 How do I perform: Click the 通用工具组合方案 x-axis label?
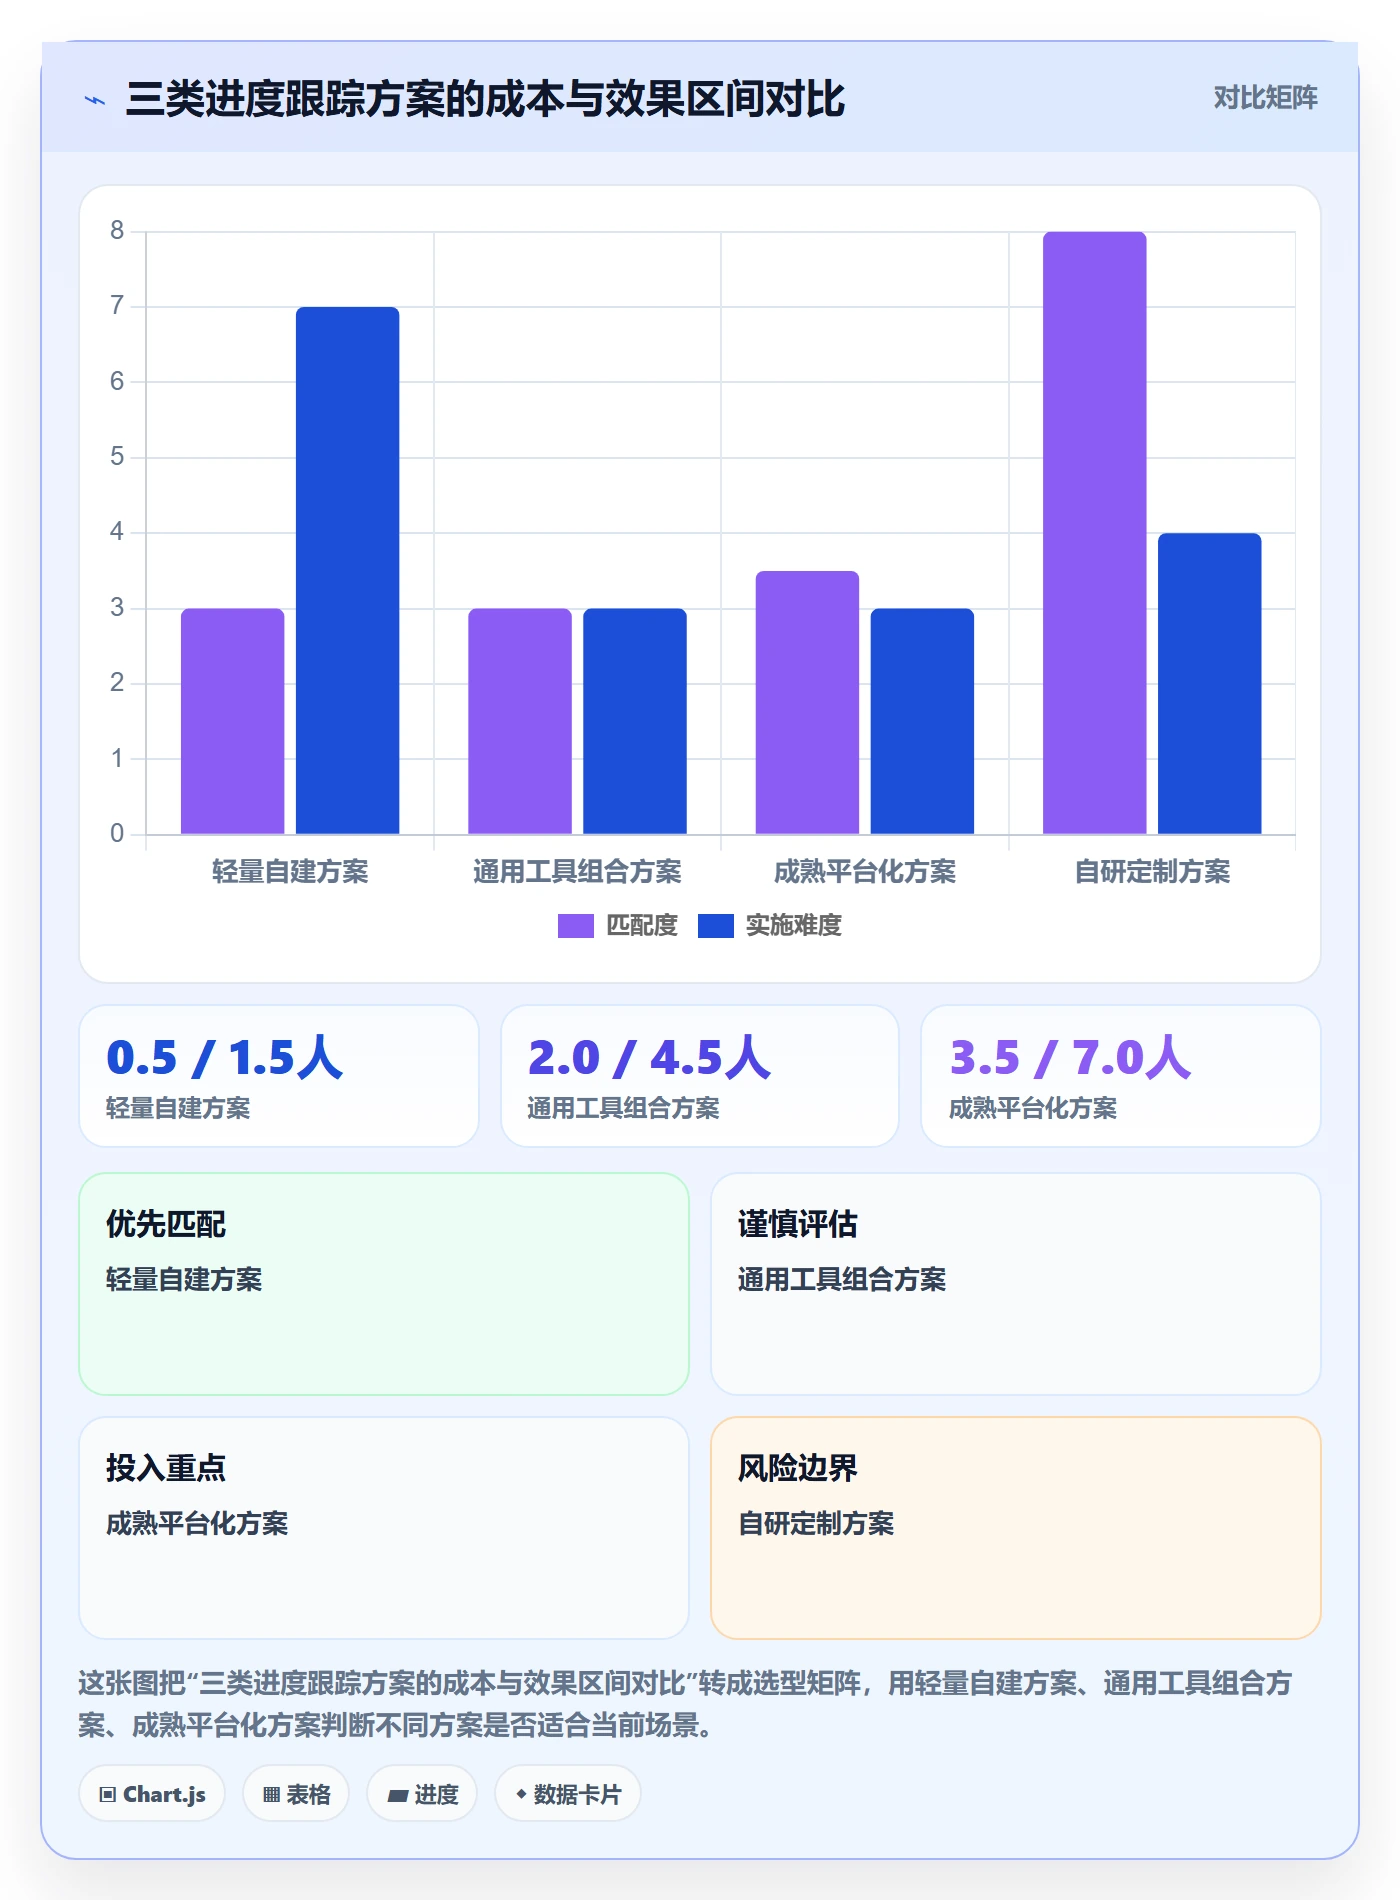pos(577,872)
